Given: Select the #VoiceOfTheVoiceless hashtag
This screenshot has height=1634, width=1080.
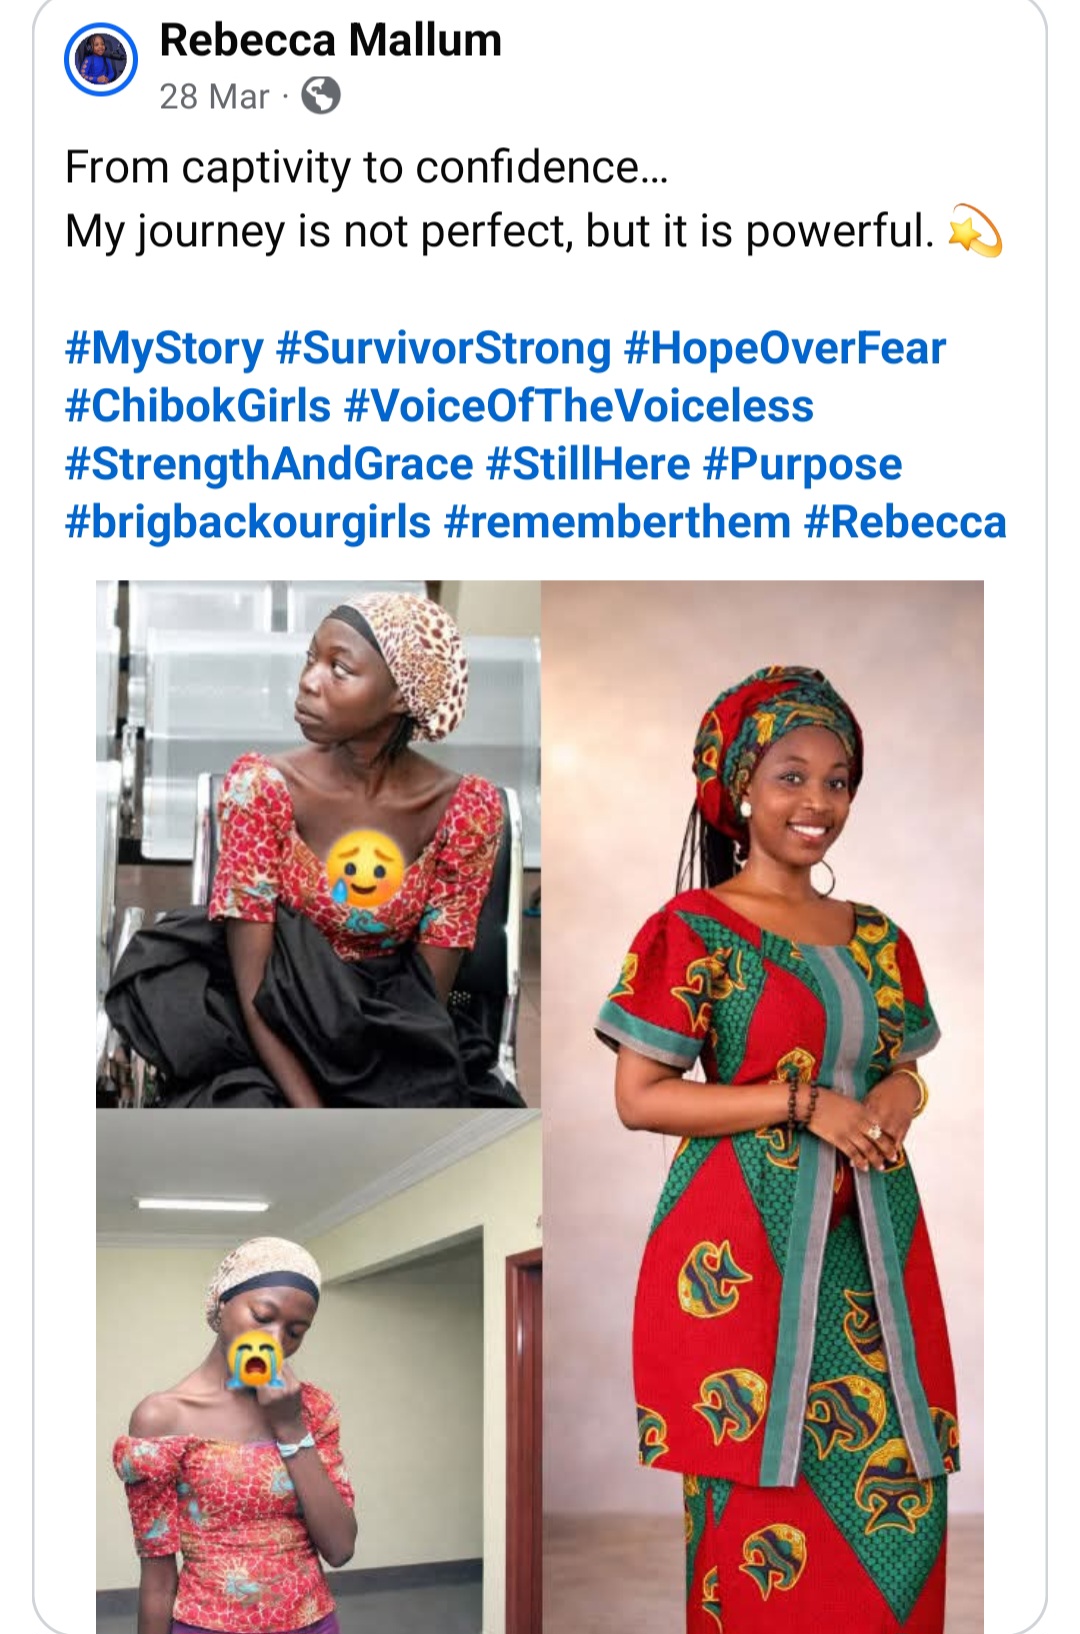Looking at the screenshot, I should pyautogui.click(x=578, y=406).
